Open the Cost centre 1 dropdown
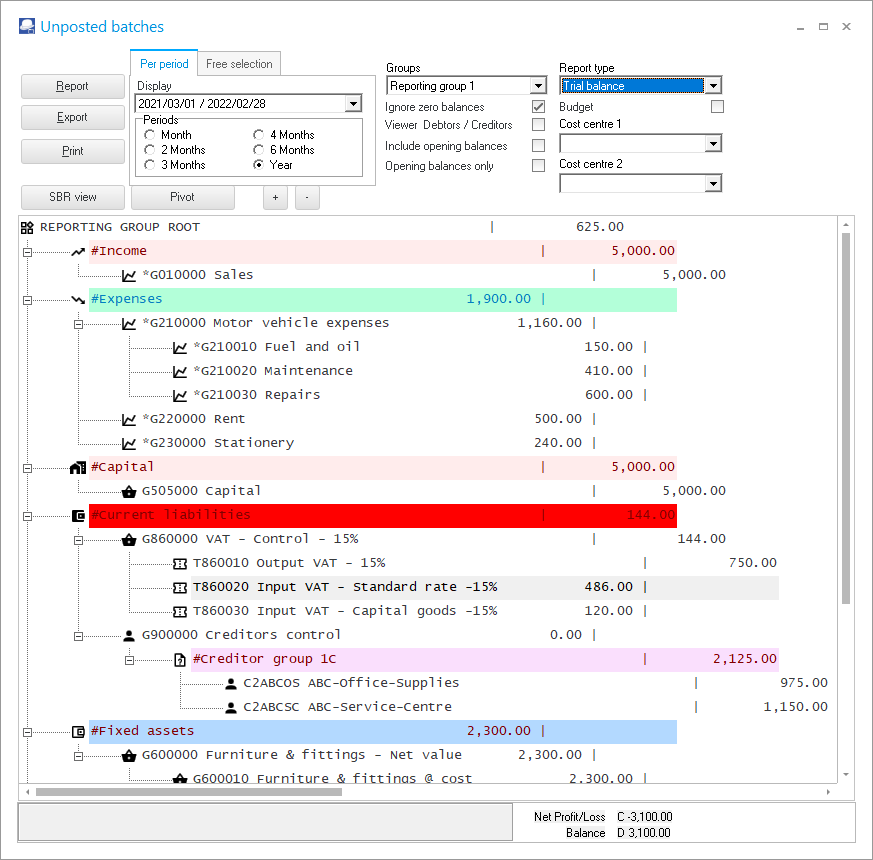Screen dimensions: 873x860 pos(712,144)
